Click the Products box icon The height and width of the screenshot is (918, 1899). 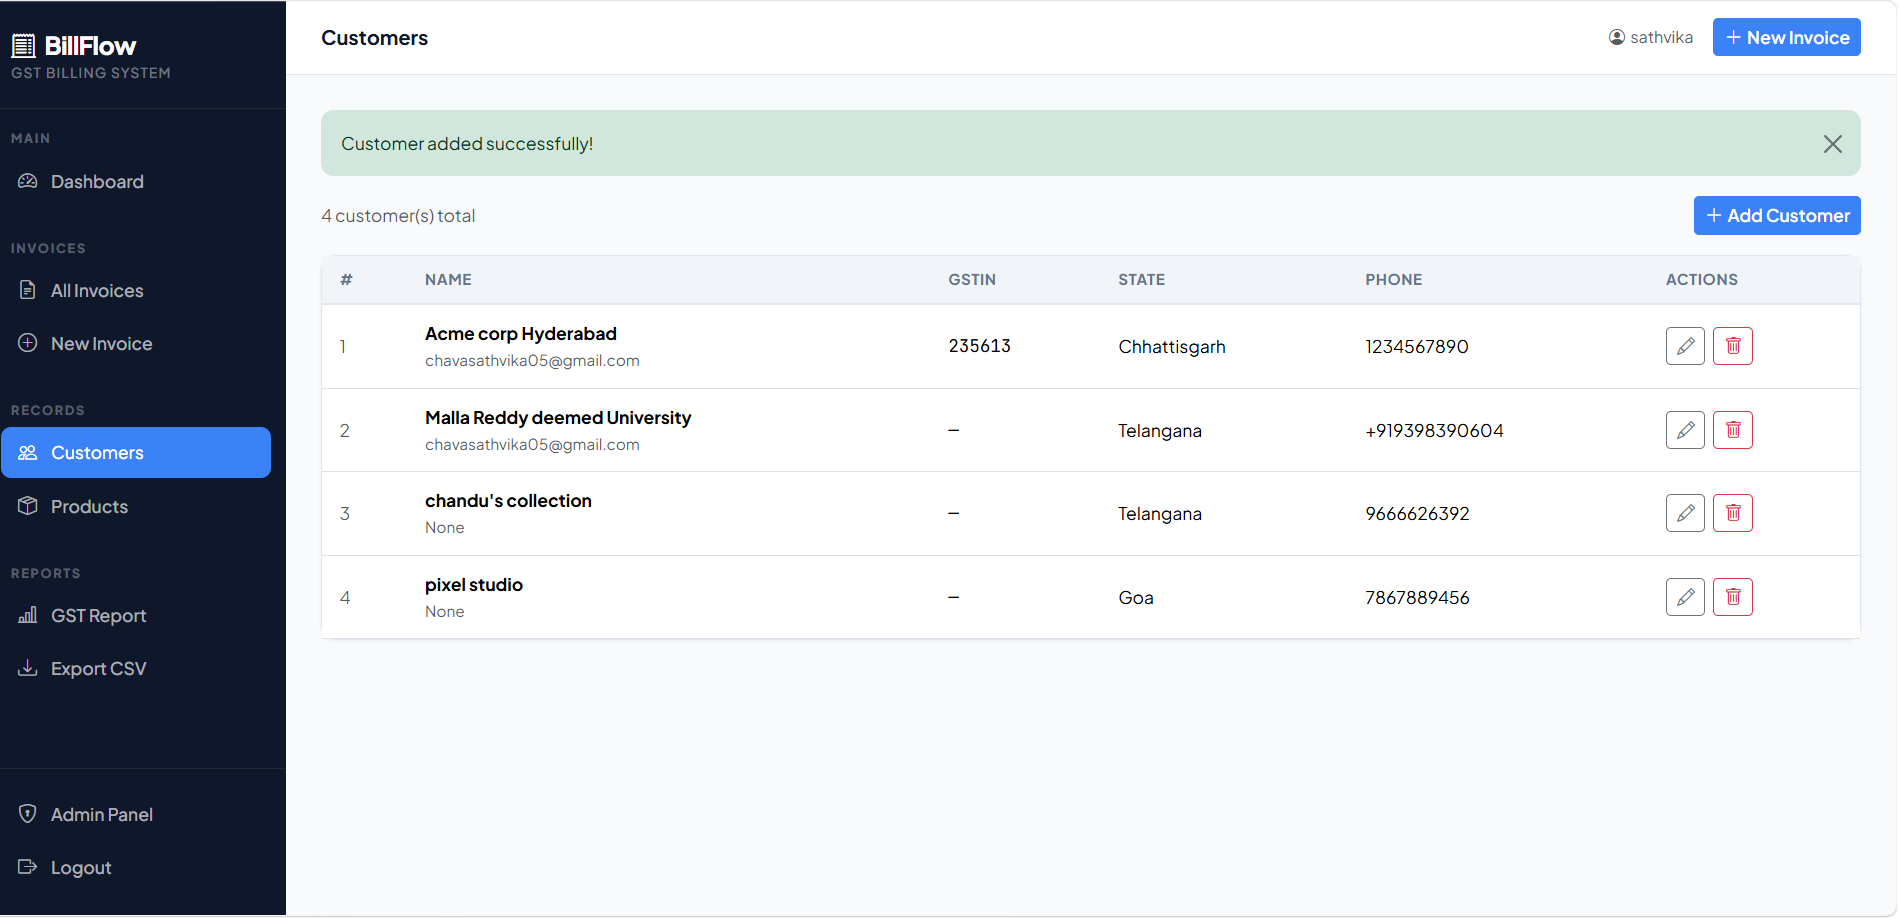(x=28, y=506)
